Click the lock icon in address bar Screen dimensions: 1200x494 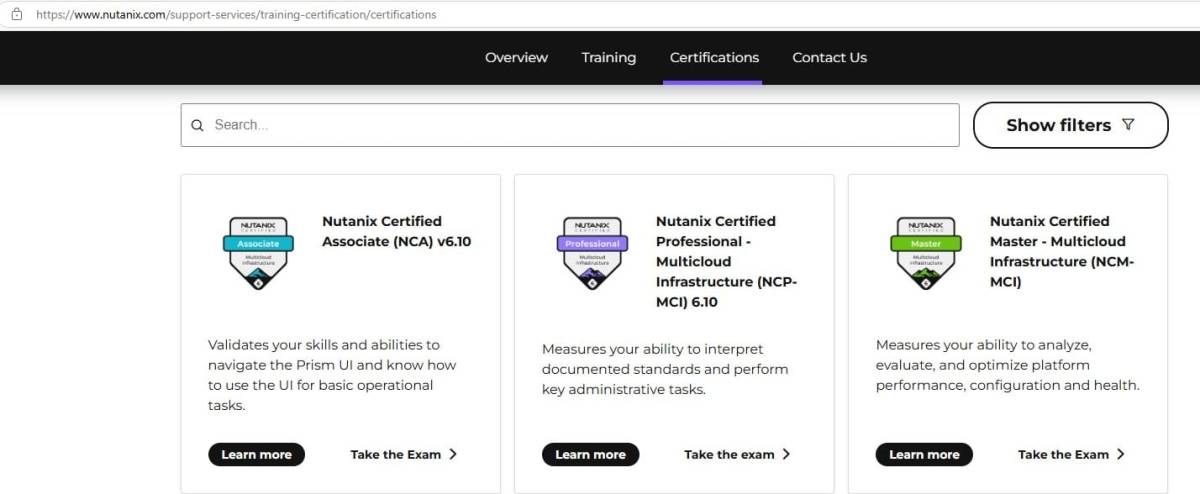tap(16, 14)
